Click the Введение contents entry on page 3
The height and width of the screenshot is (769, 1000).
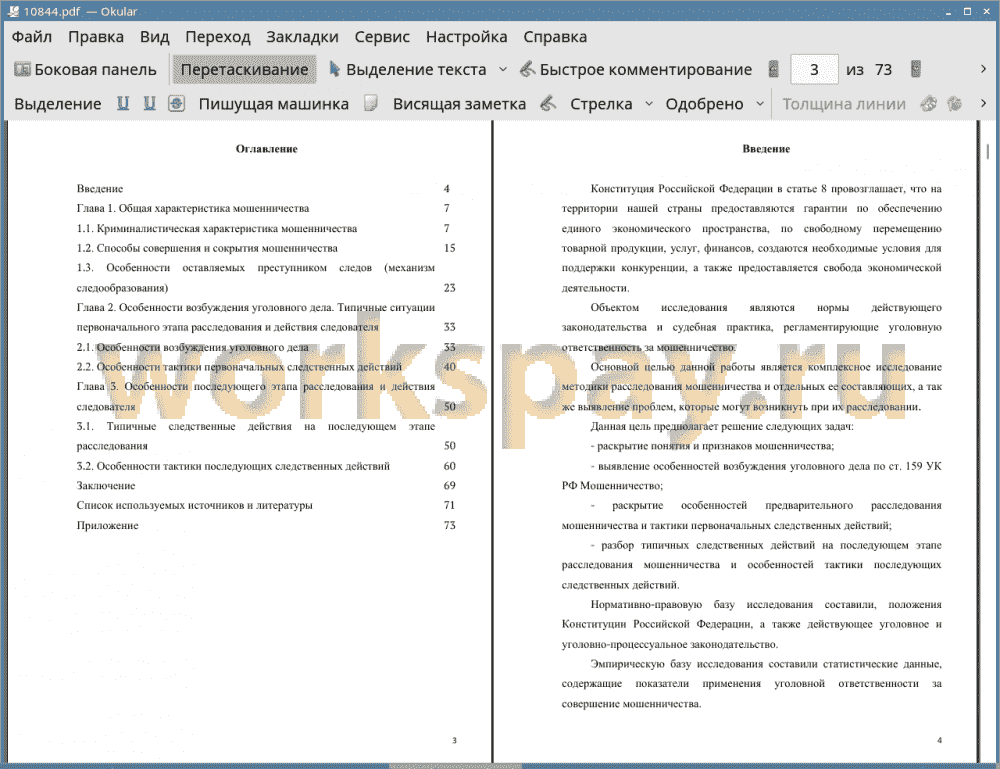pos(100,189)
